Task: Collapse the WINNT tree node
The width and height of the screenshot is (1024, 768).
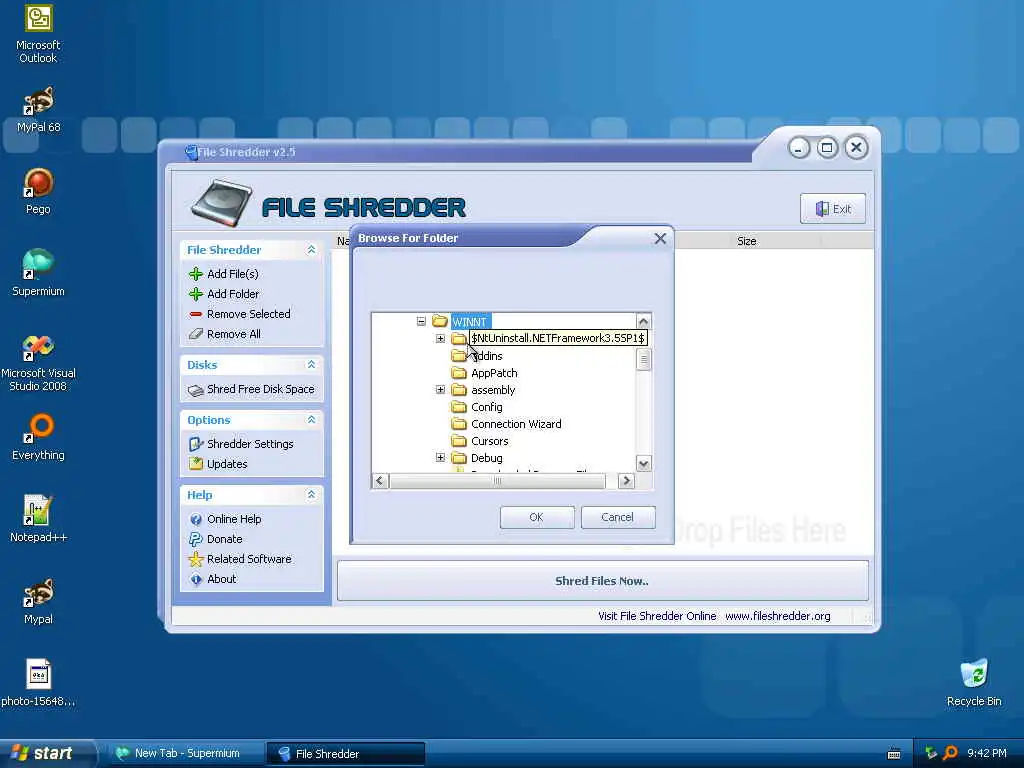Action: point(421,321)
